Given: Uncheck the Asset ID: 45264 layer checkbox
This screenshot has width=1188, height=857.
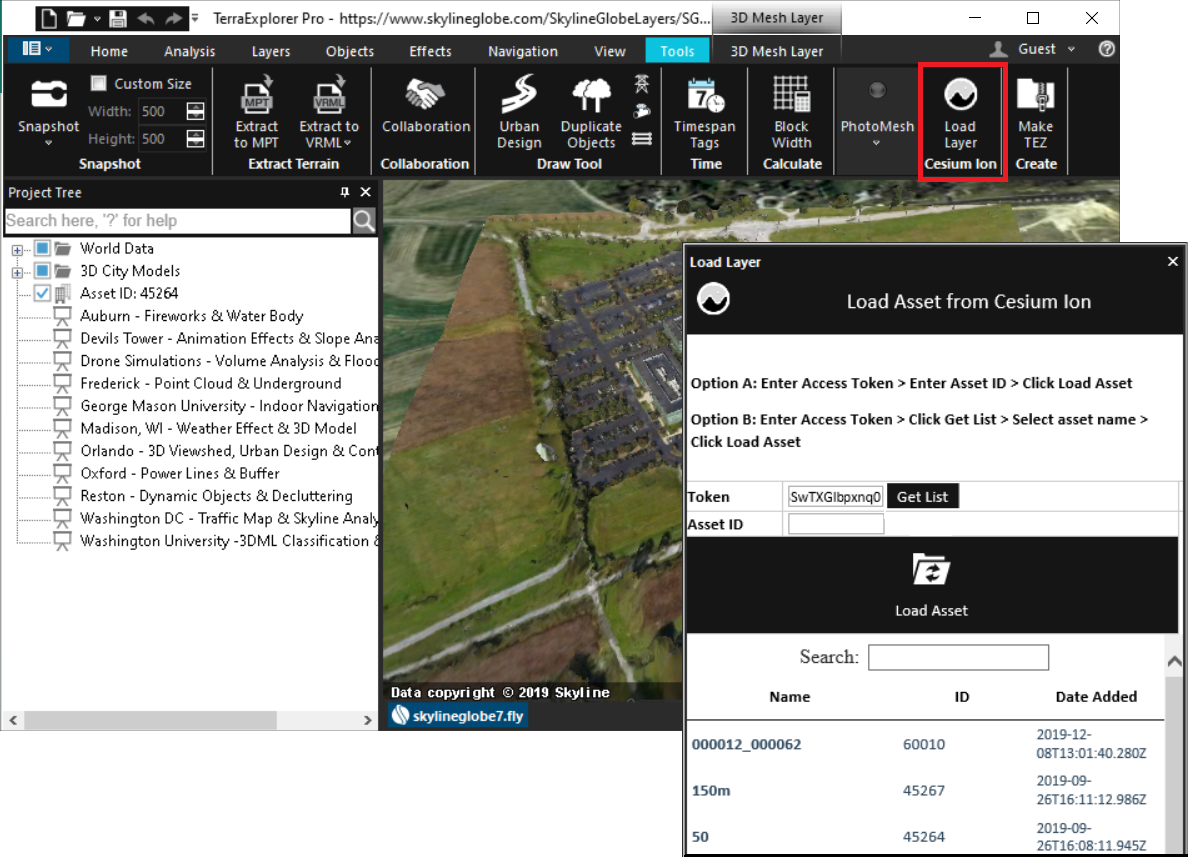Looking at the screenshot, I should pos(42,294).
